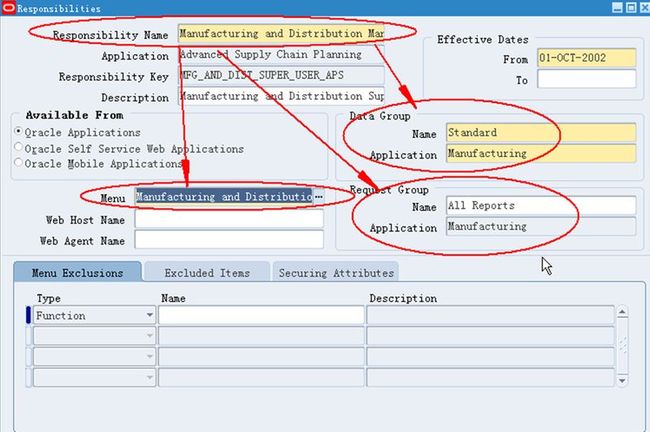Maximize the Responsibilities window
This screenshot has height=432, width=650.
[631, 7]
